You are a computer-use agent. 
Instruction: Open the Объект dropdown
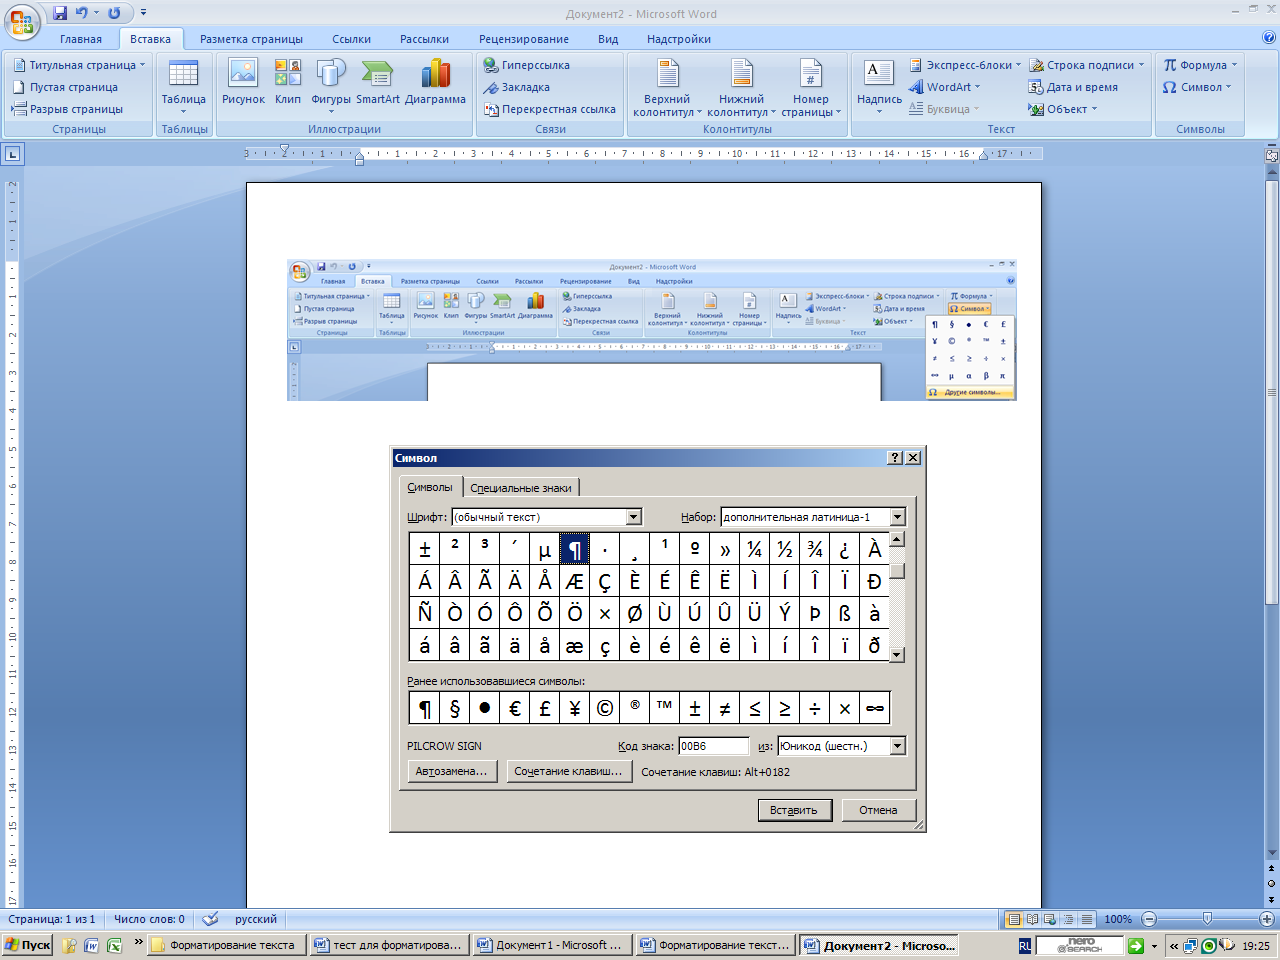[1063, 109]
